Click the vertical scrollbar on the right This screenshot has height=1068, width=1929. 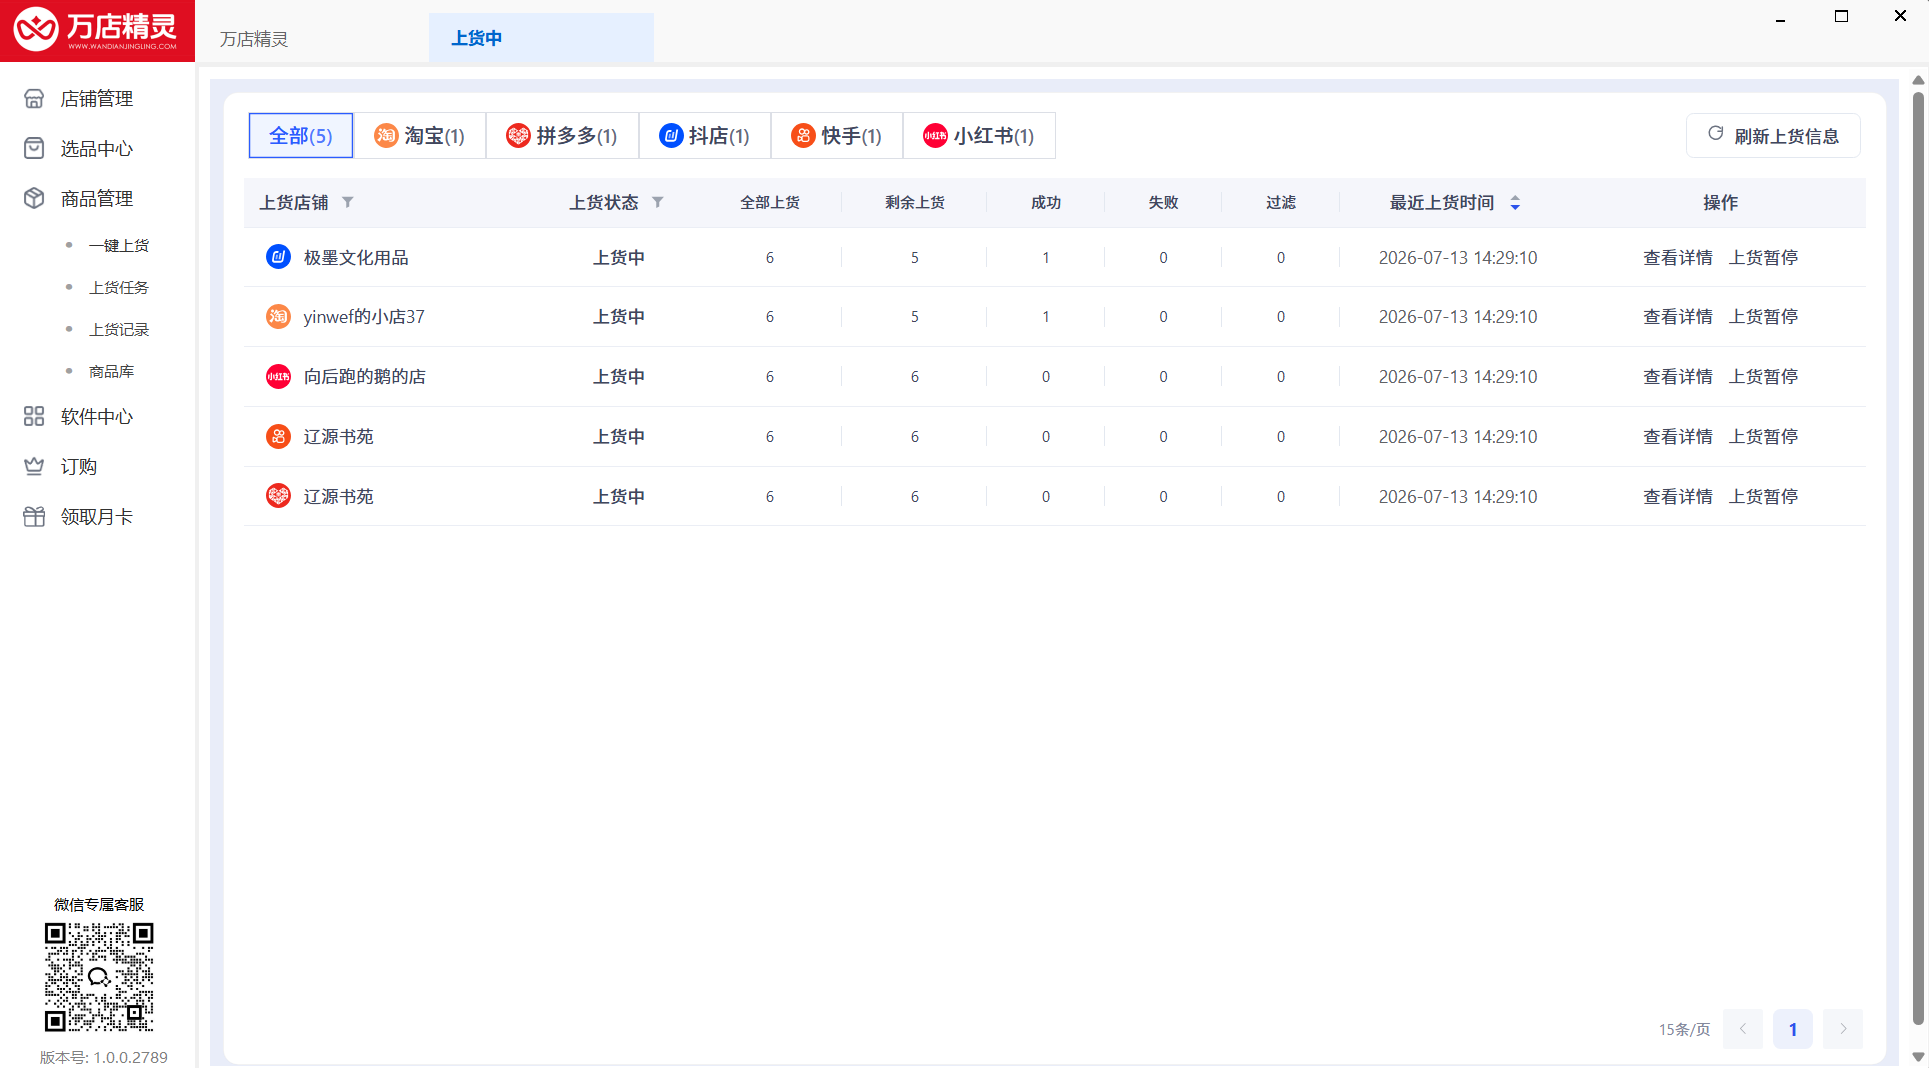[x=1918, y=560]
